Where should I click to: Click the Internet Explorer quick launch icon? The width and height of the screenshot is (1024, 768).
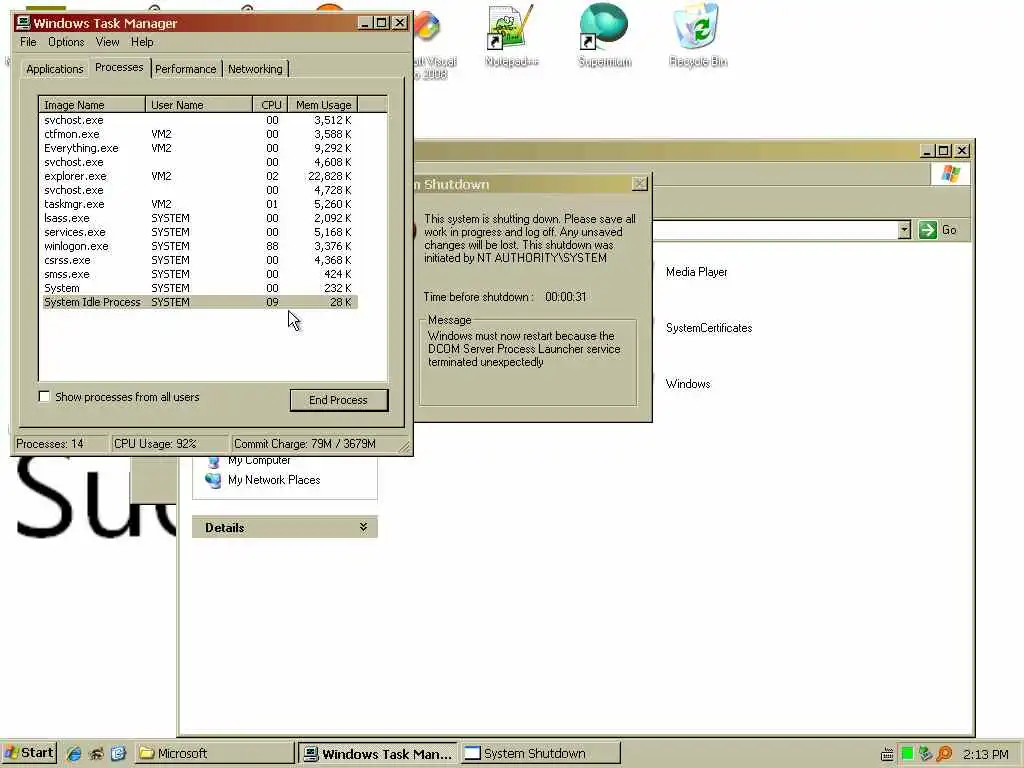(74, 754)
